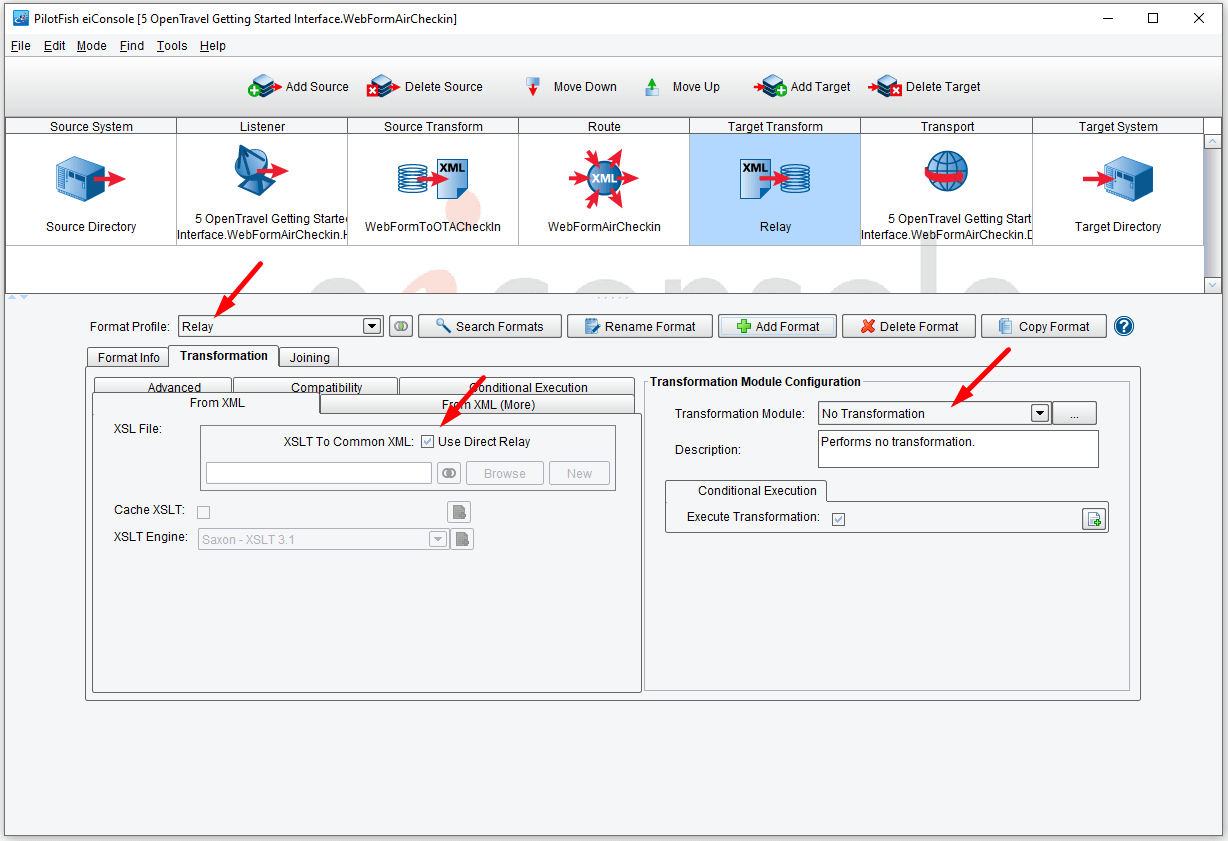Select the Listener stage satellite icon
The image size is (1228, 841).
click(260, 172)
